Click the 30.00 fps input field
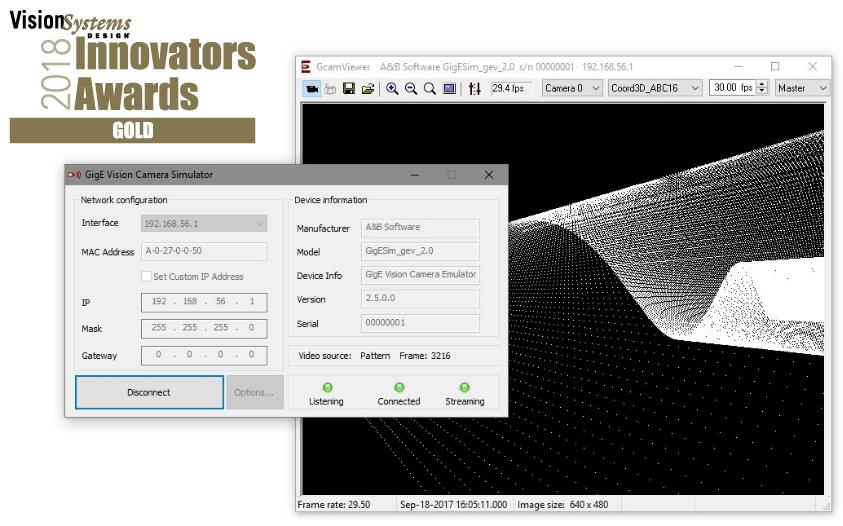This screenshot has width=843, height=526. 733,88
